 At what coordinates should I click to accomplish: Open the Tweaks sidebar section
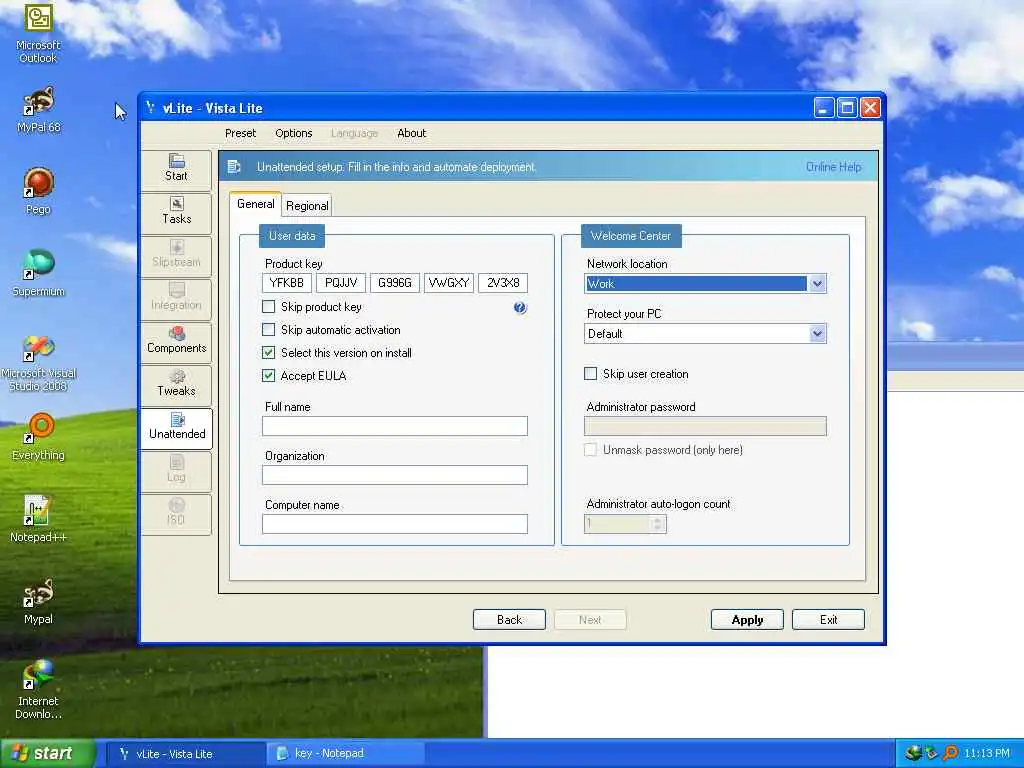pos(176,384)
